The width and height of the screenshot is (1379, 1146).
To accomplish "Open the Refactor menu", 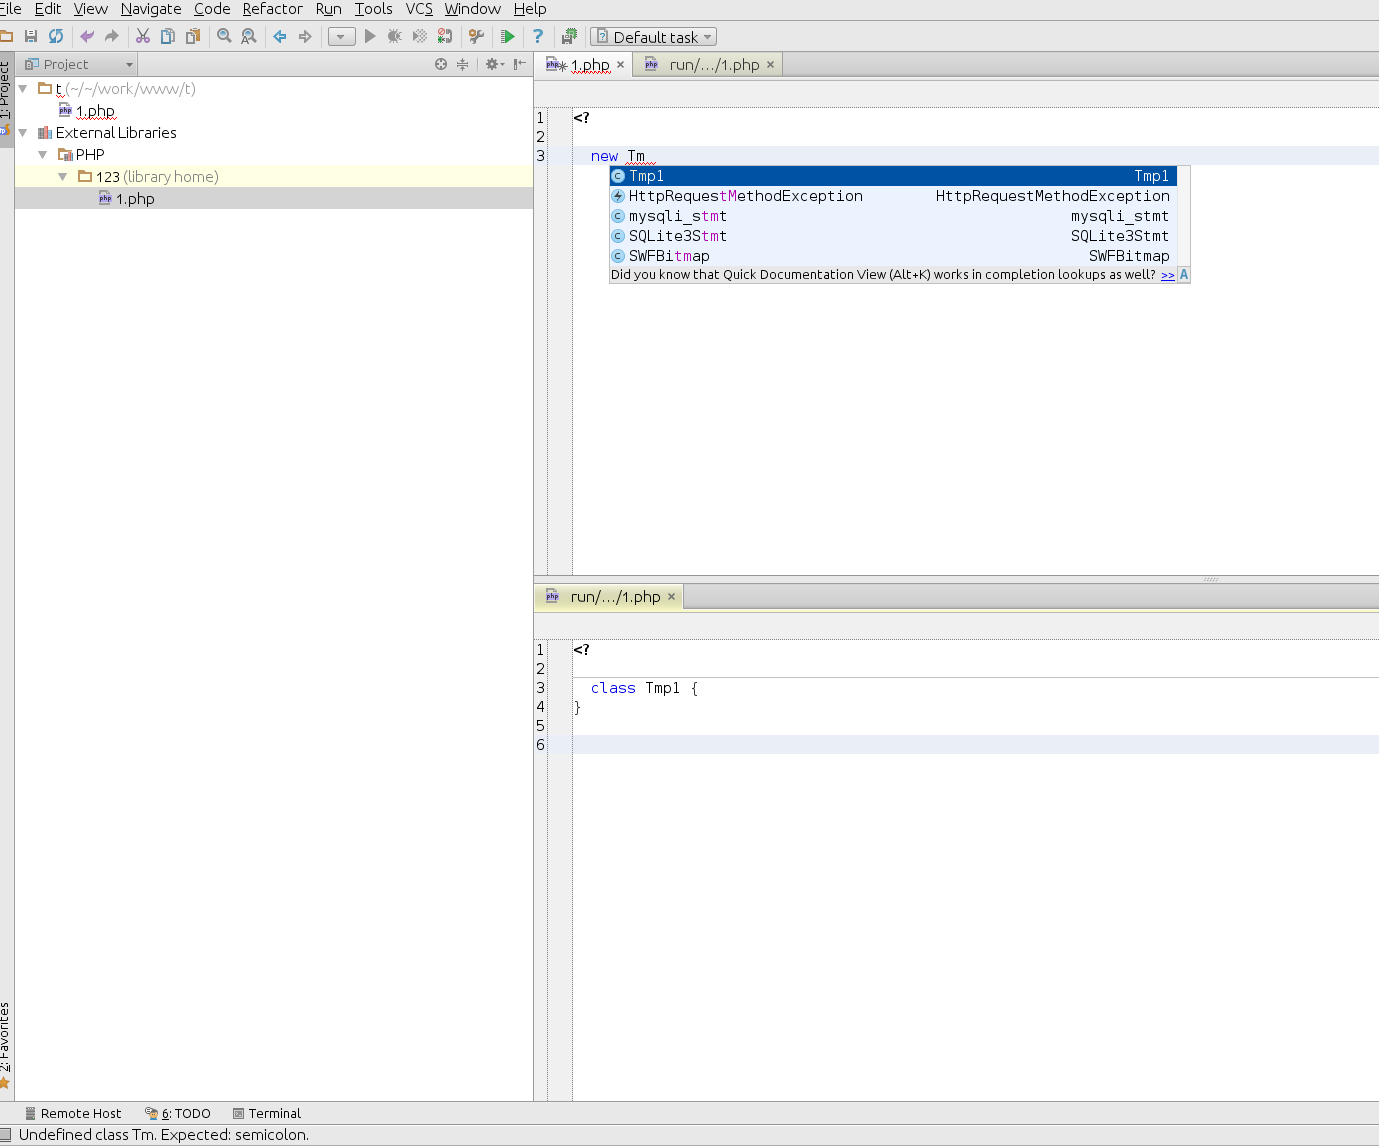I will (x=272, y=9).
